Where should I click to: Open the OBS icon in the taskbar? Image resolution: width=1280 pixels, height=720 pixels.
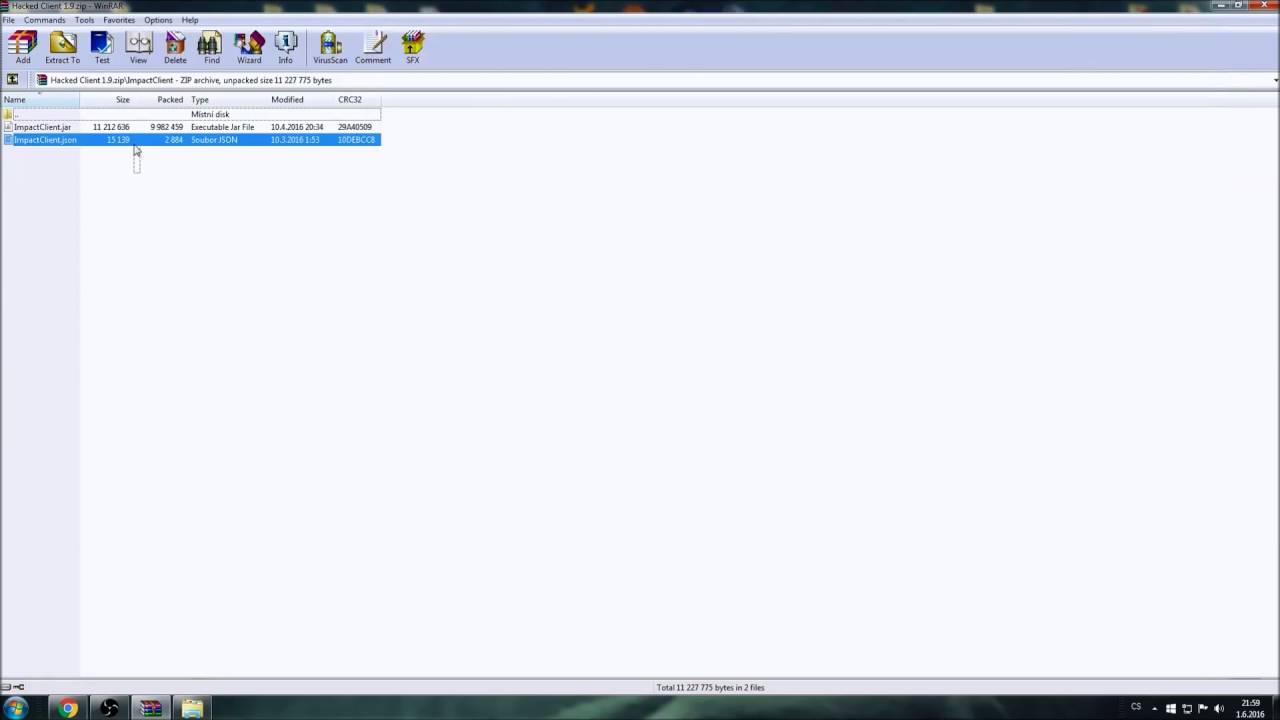110,708
